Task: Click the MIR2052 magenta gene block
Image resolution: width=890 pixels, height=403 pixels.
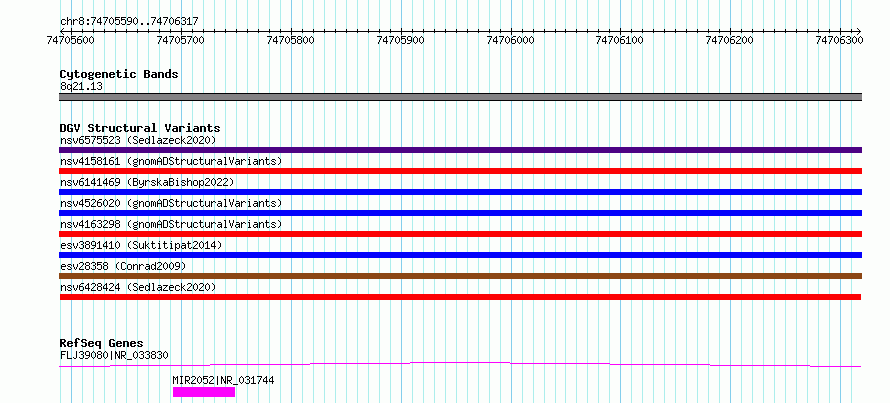Action: tap(204, 392)
